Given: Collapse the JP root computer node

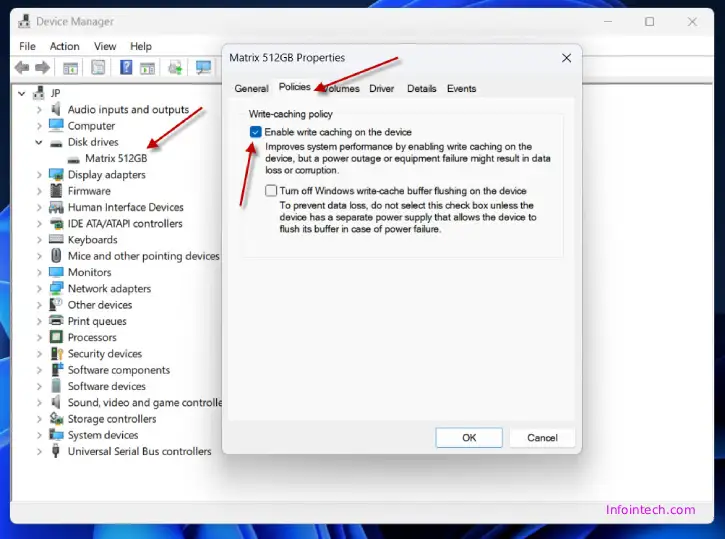Looking at the screenshot, I should 21,93.
